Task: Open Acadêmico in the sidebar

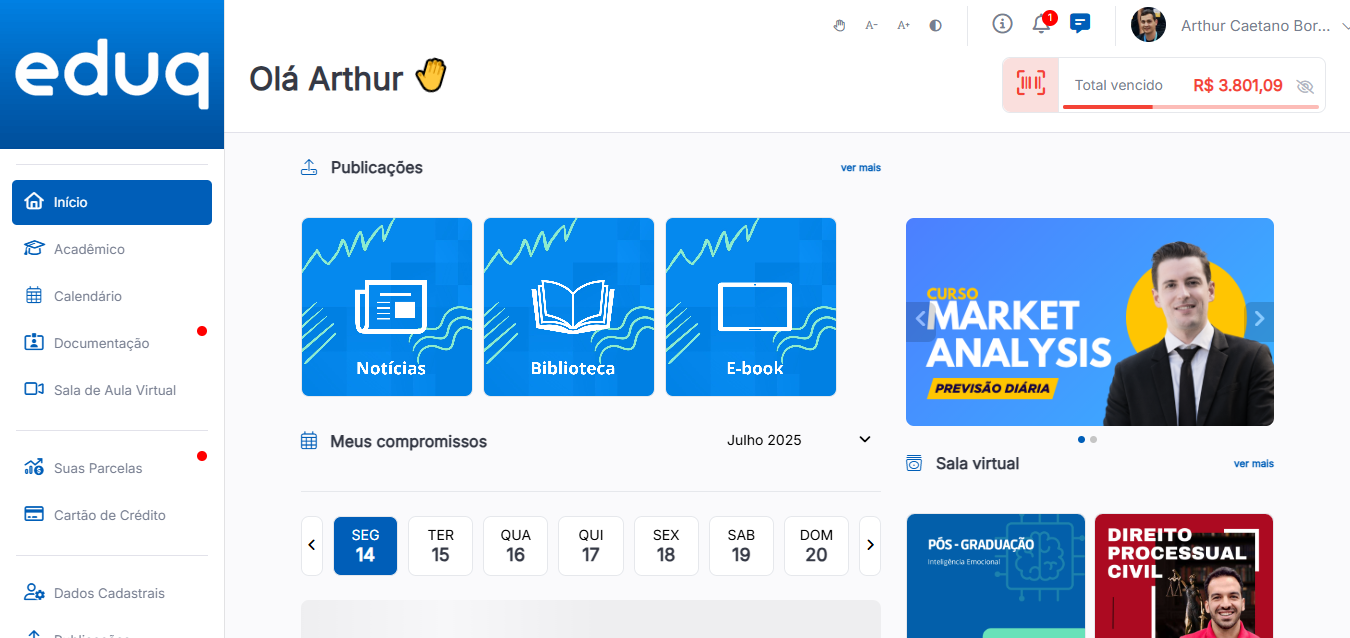Action: pos(89,249)
